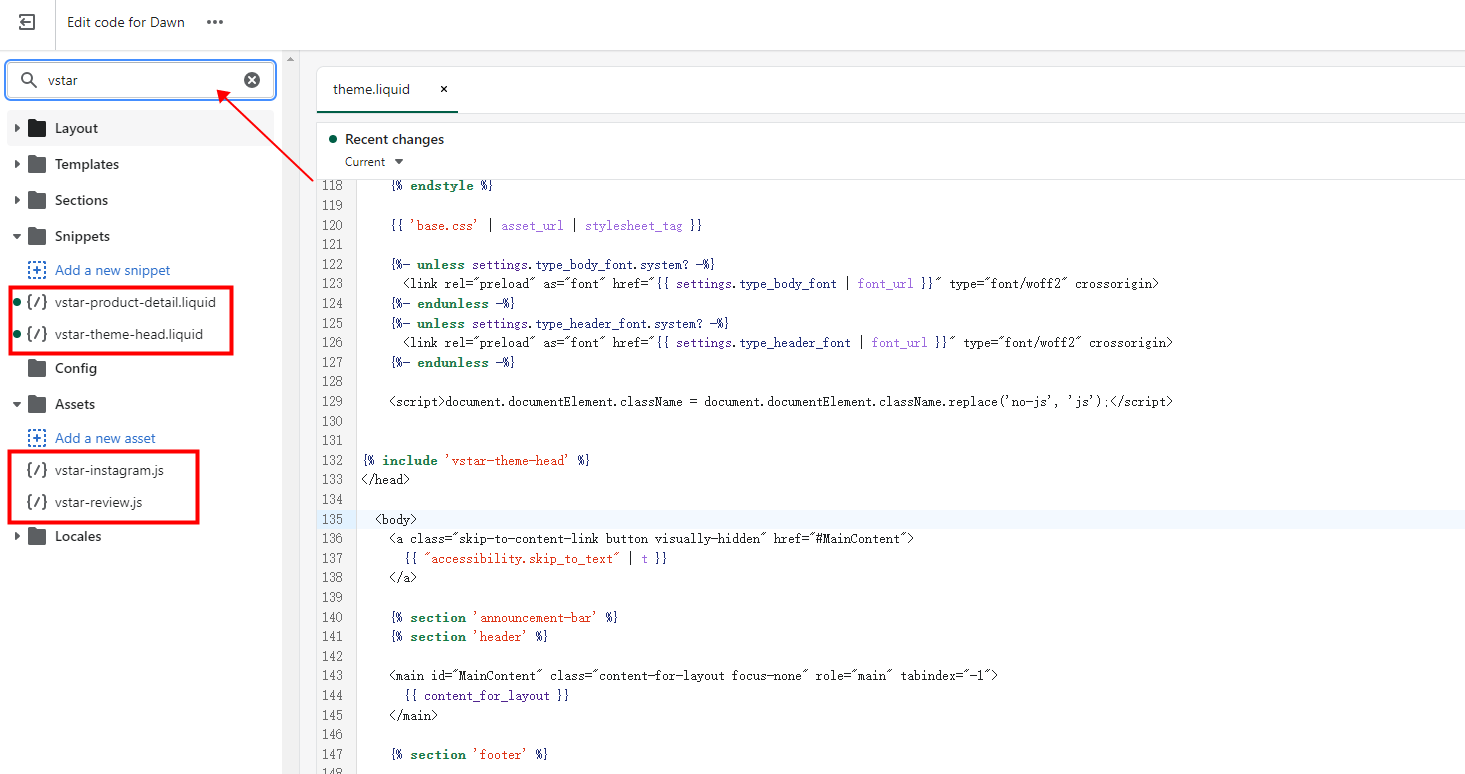This screenshot has height=774, width=1465.
Task: Click the section 'header' line
Action: (469, 637)
